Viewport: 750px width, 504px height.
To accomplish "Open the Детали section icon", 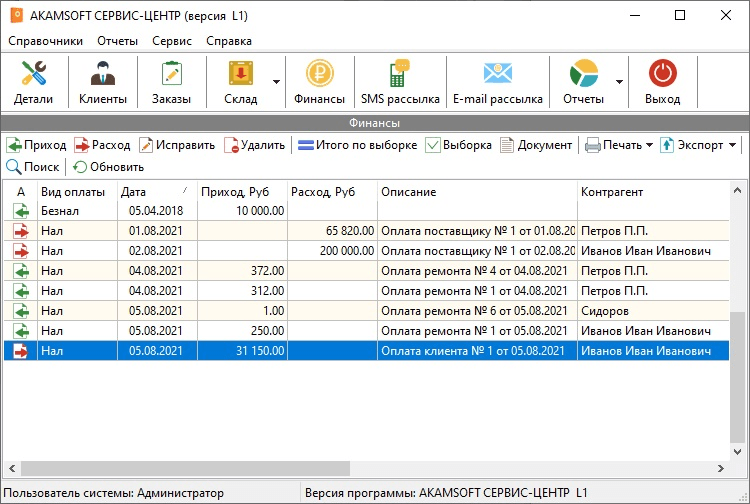I will tap(33, 73).
